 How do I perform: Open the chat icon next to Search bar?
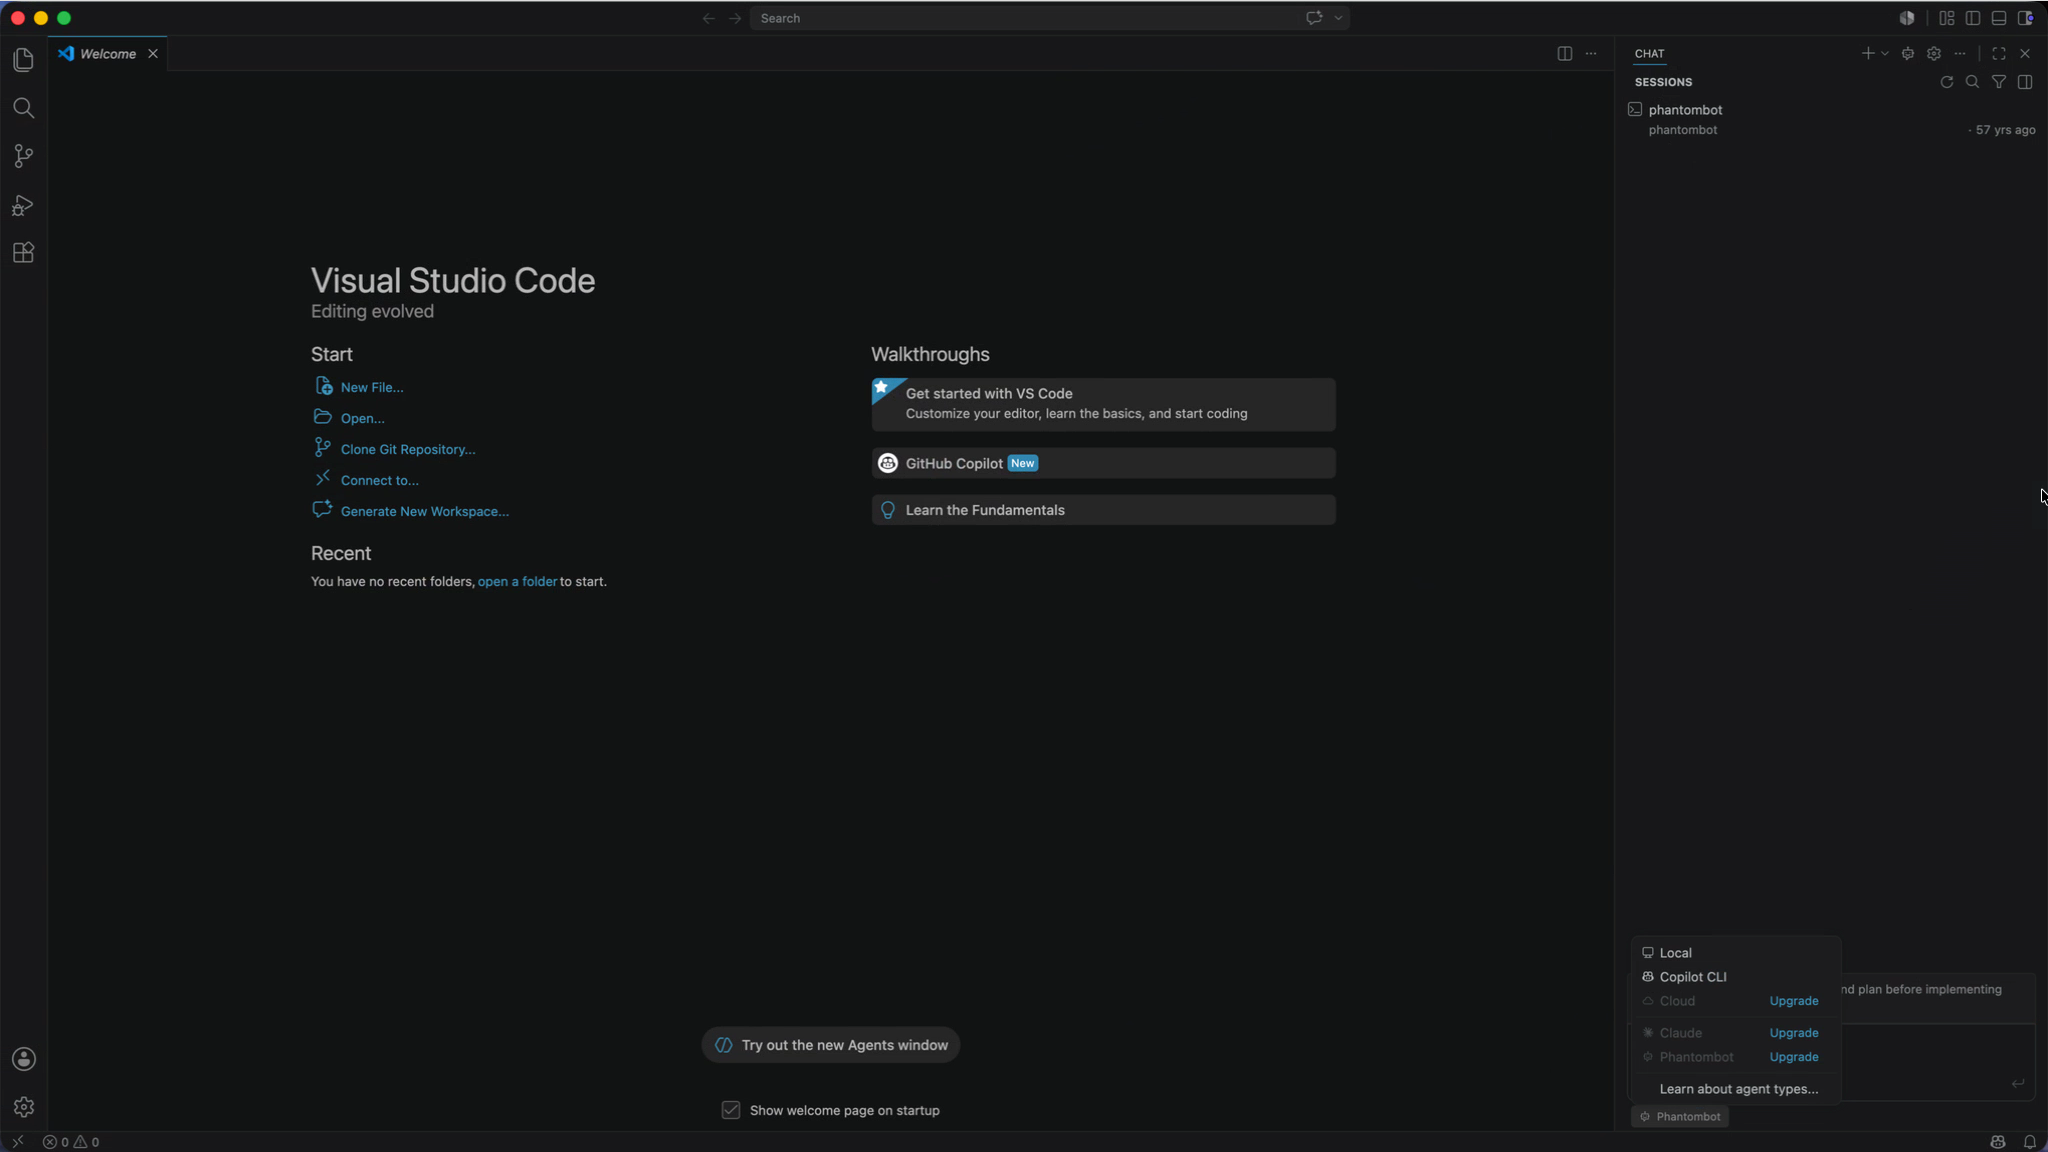click(1314, 18)
